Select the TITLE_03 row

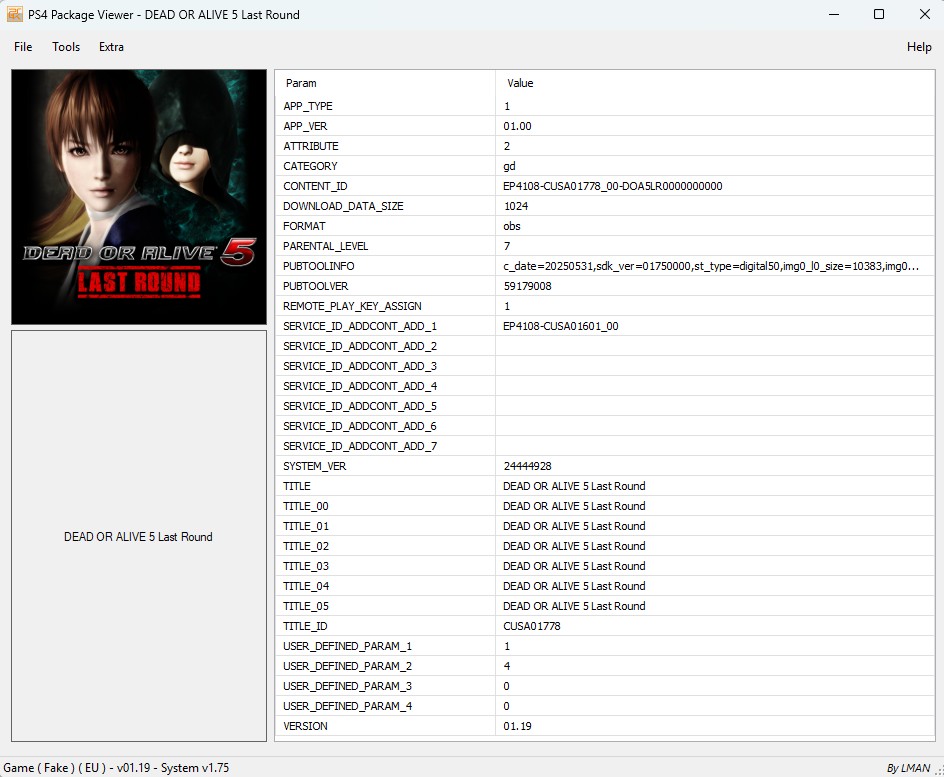(605, 566)
